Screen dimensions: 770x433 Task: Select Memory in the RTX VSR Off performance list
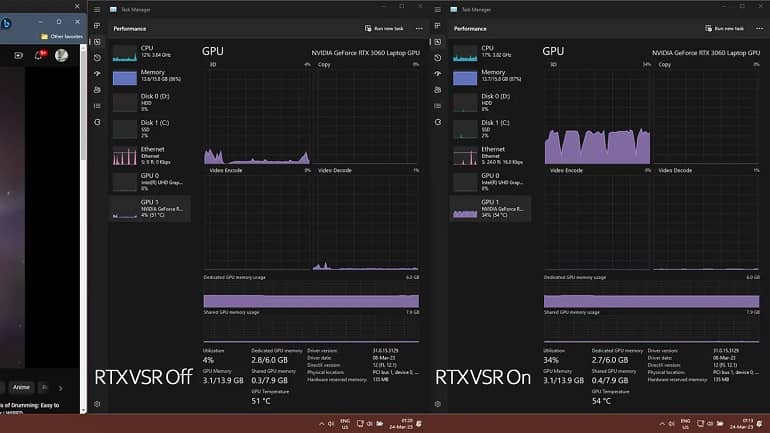tap(150, 76)
